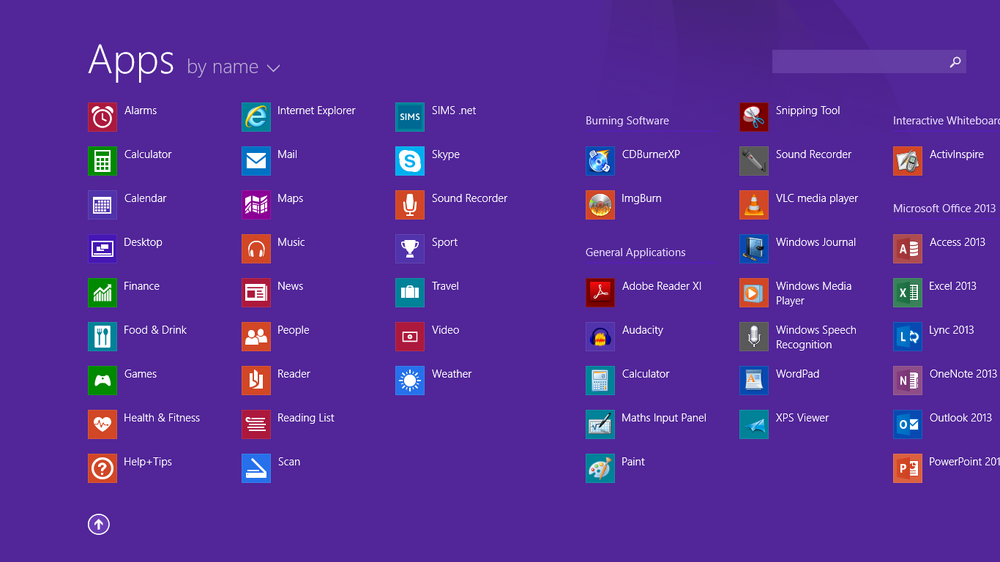Launch the Scan app icon

click(256, 469)
